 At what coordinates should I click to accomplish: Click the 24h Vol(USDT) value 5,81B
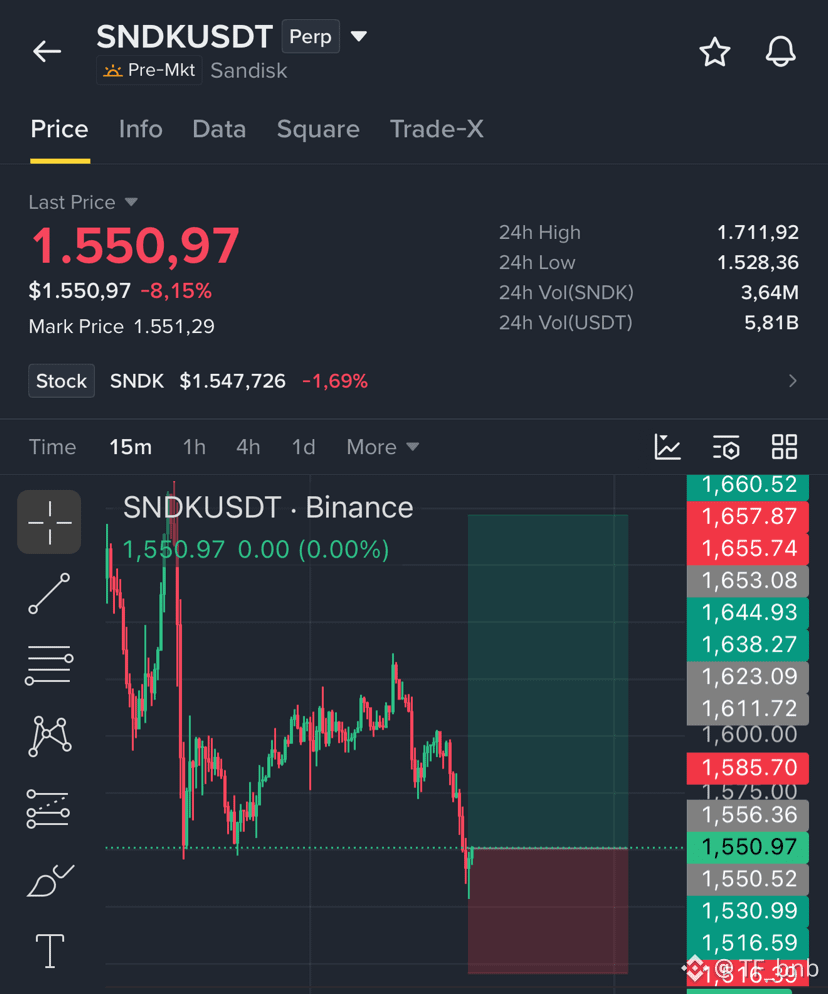tap(771, 323)
